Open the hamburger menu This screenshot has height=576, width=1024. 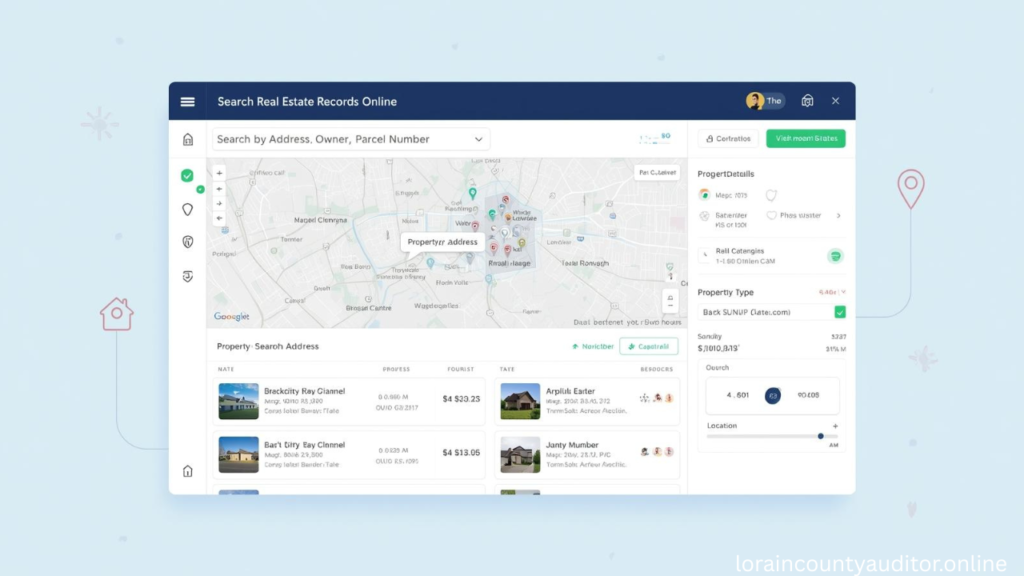coord(187,101)
